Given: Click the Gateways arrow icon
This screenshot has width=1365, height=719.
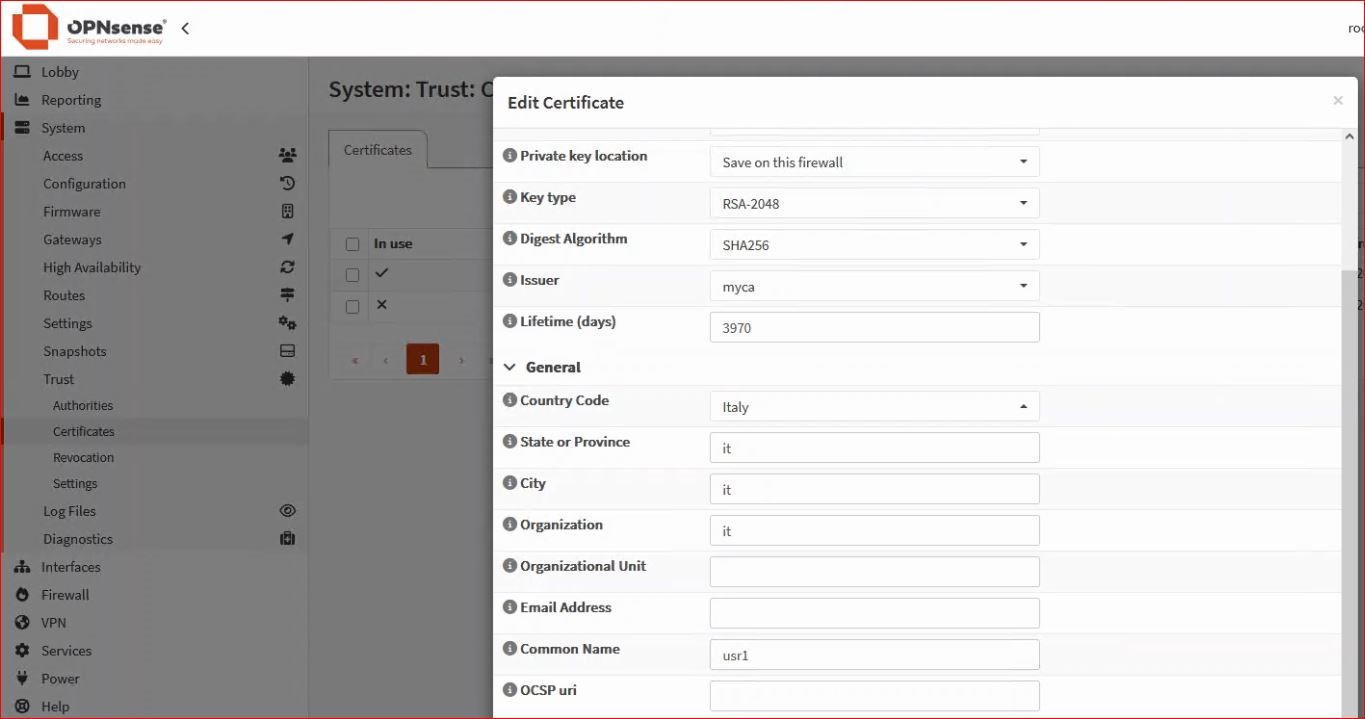Looking at the screenshot, I should point(287,240).
